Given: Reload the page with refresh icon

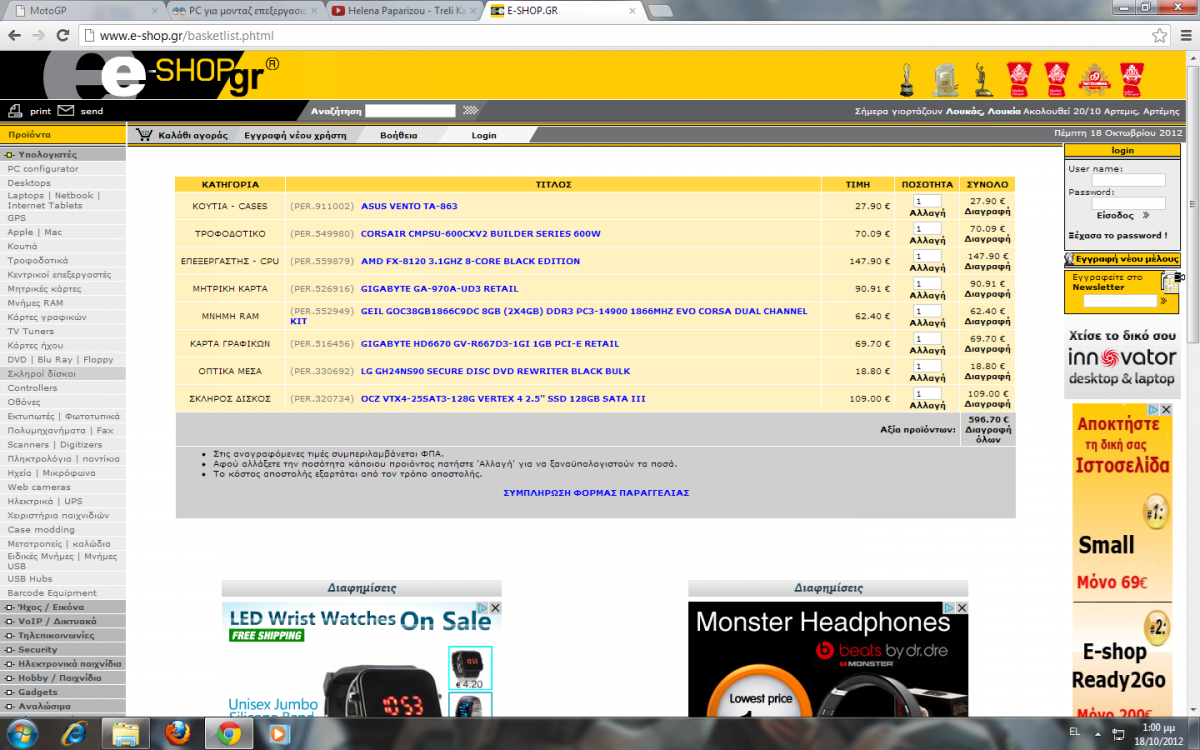Looking at the screenshot, I should 62,35.
